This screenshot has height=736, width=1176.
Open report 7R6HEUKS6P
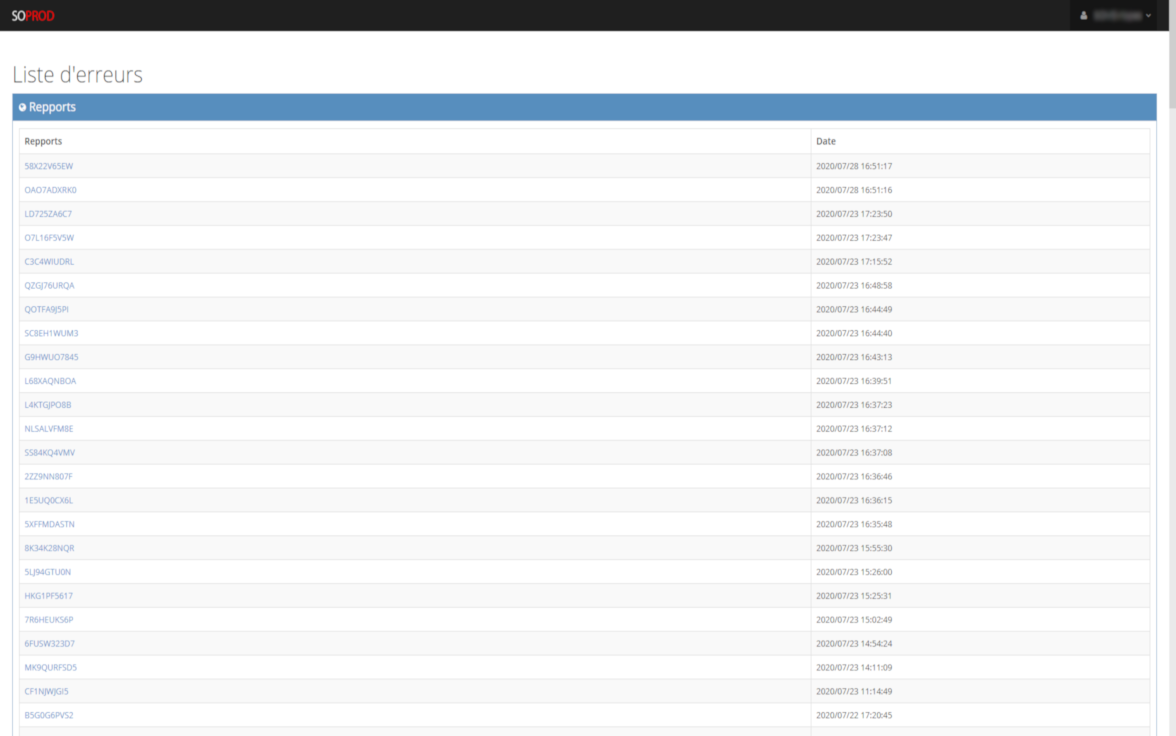click(x=49, y=620)
